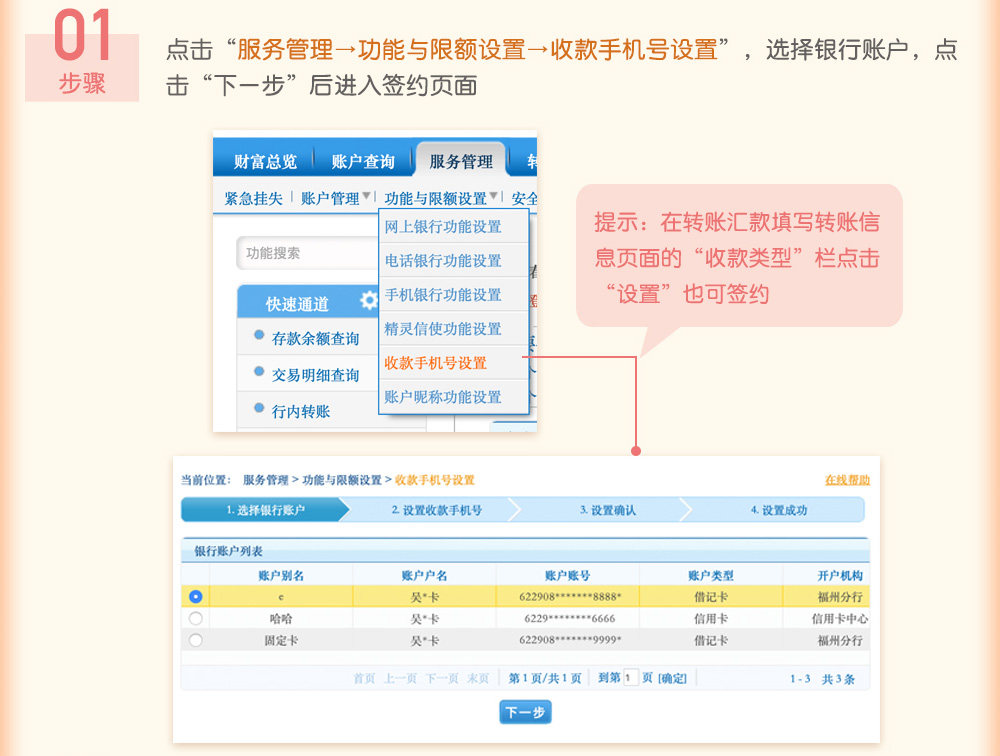This screenshot has width=1000, height=756.
Task: Go to 上一页 in pagination
Action: click(400, 678)
